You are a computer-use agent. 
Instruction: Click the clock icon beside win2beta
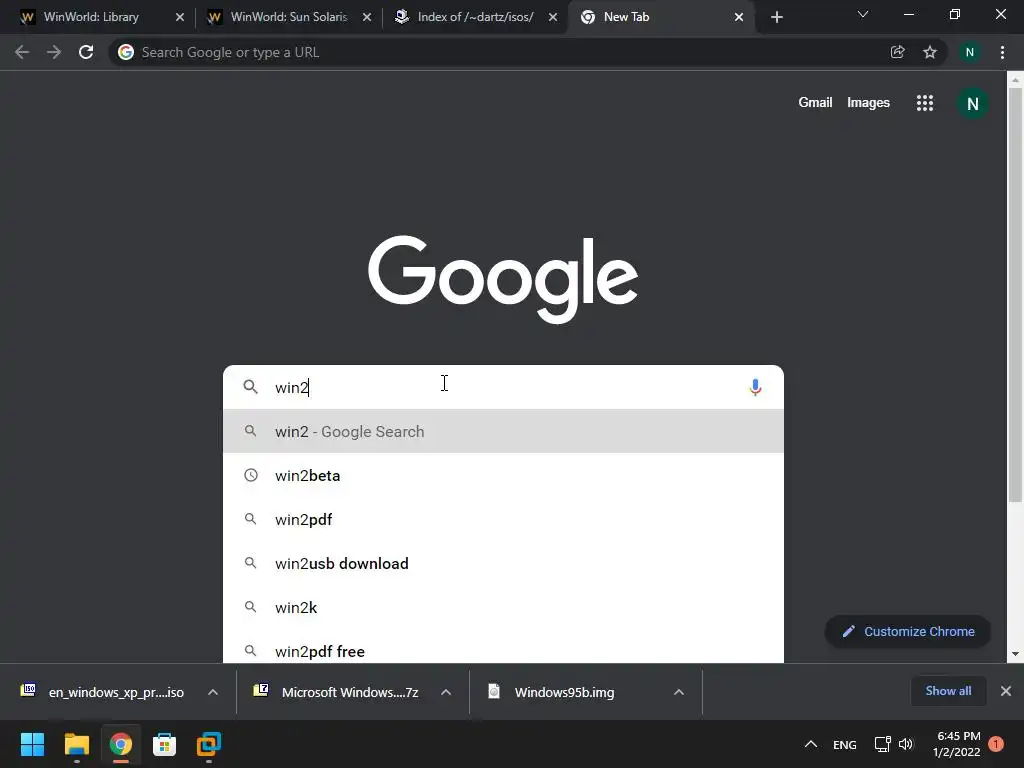[251, 475]
